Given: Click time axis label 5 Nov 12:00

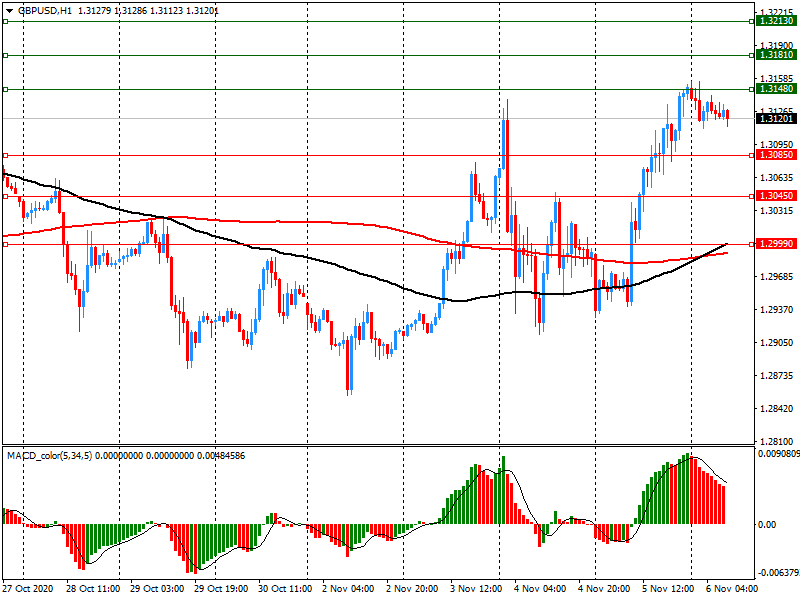Looking at the screenshot, I should [668, 589].
